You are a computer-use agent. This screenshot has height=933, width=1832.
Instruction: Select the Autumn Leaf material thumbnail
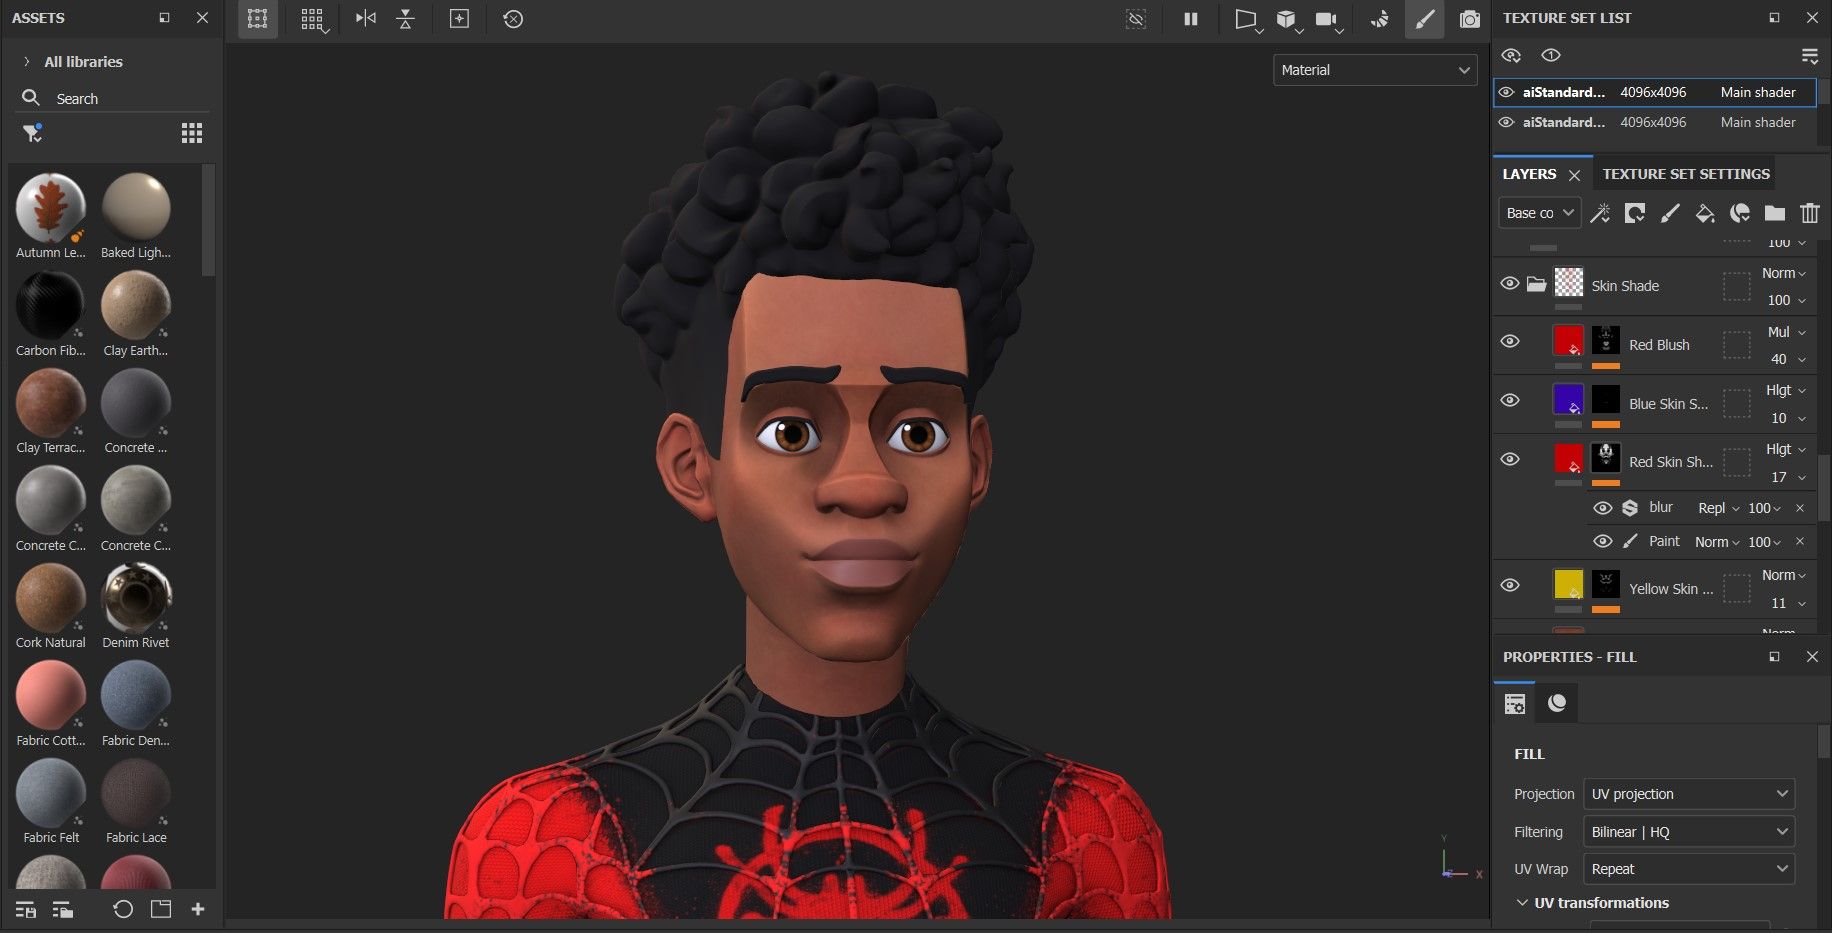pyautogui.click(x=50, y=207)
